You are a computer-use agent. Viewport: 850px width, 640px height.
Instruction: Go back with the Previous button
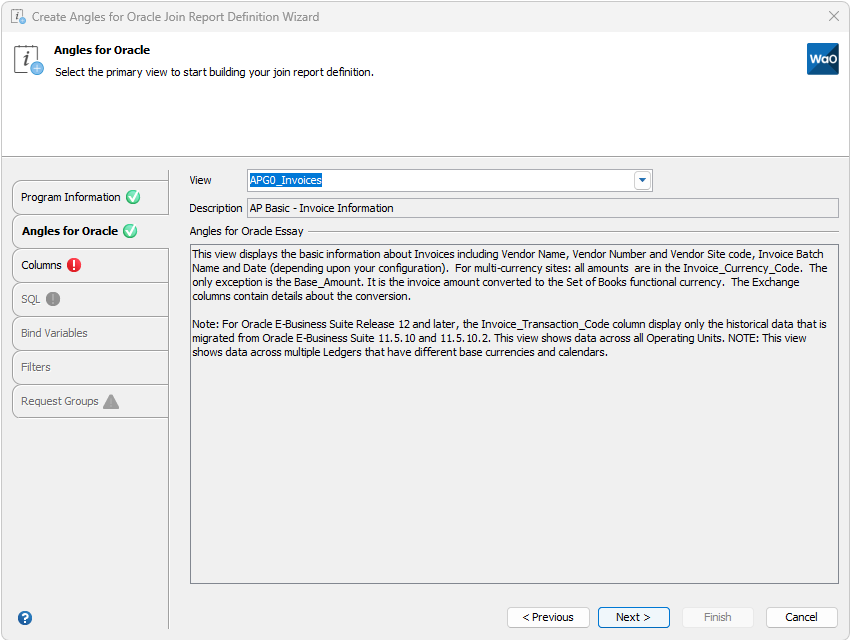pyautogui.click(x=548, y=617)
